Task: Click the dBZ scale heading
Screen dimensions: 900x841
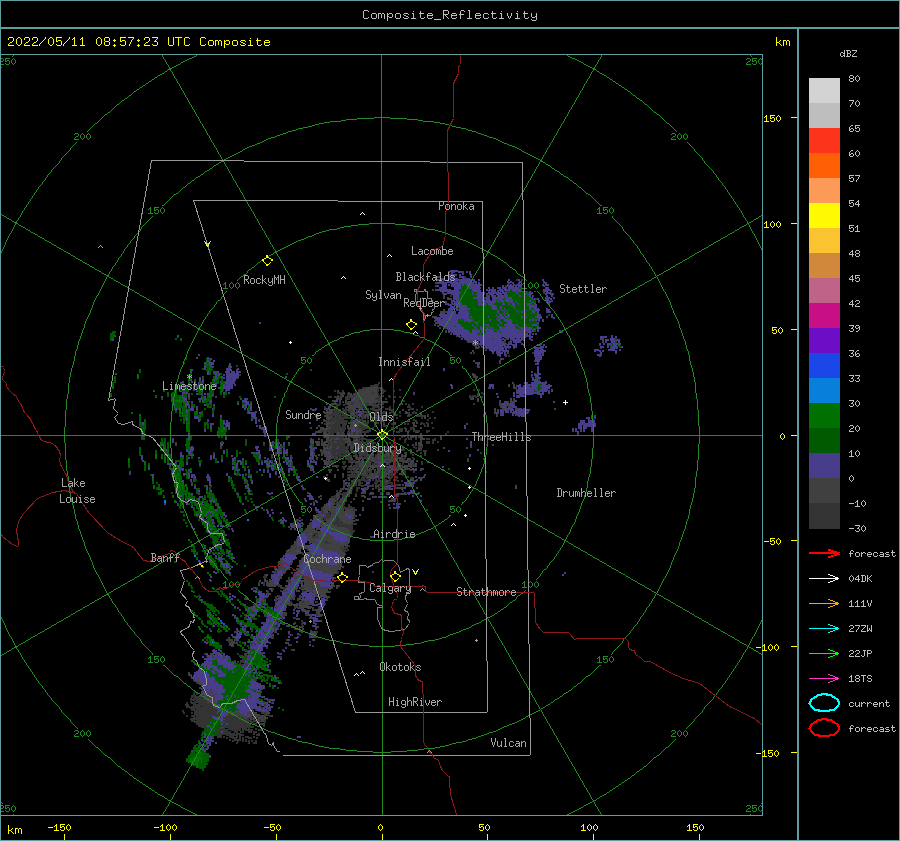Action: [848, 53]
